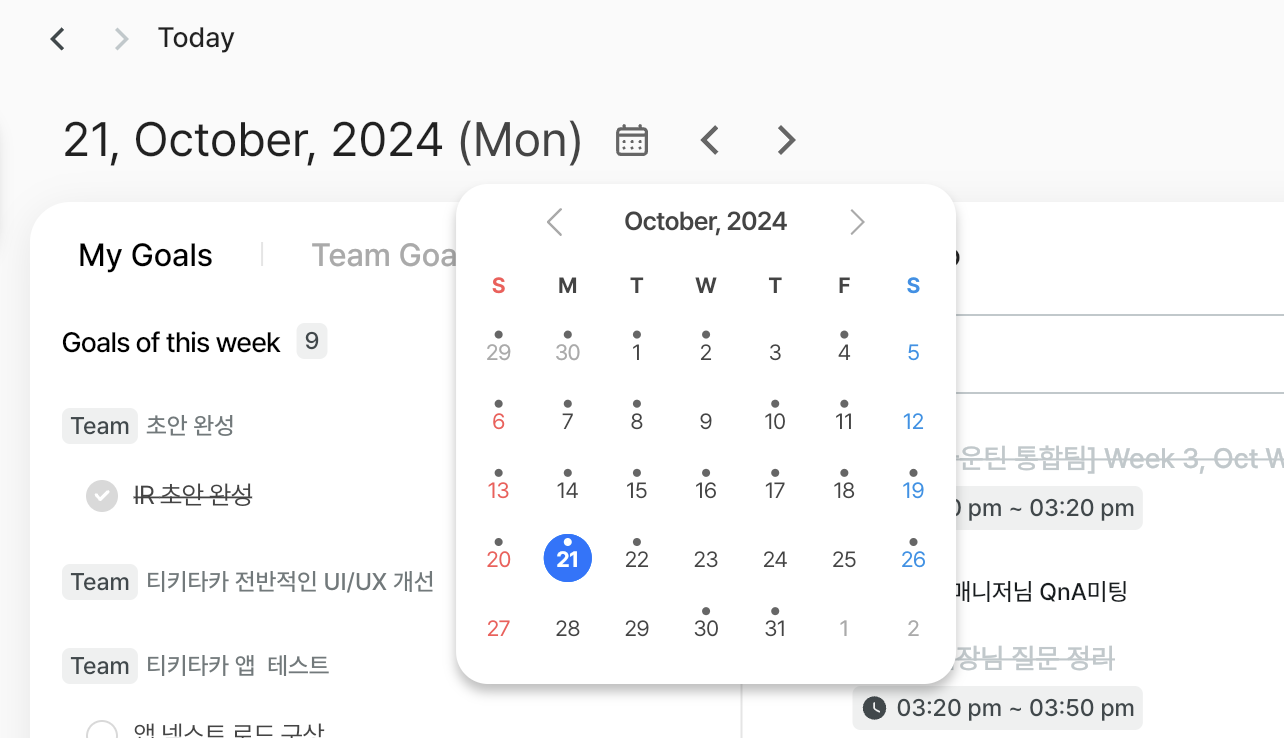Click the clock icon beside 03:20 pm
This screenshot has width=1284, height=738.
pos(874,708)
